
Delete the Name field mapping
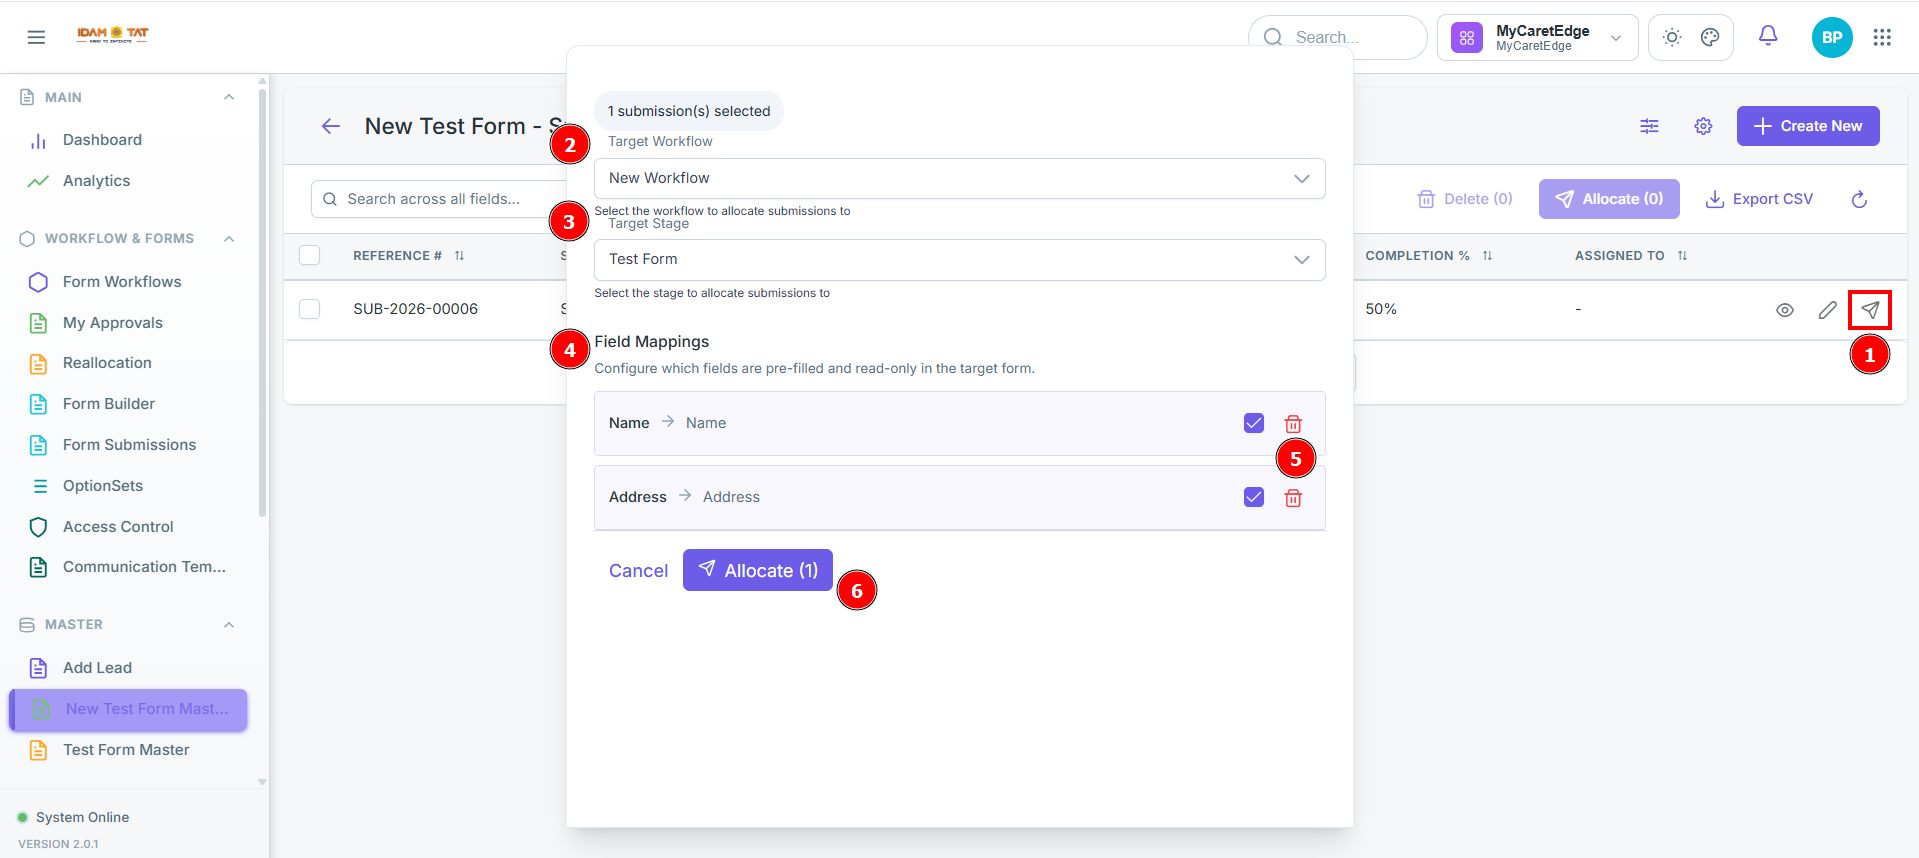pos(1293,424)
